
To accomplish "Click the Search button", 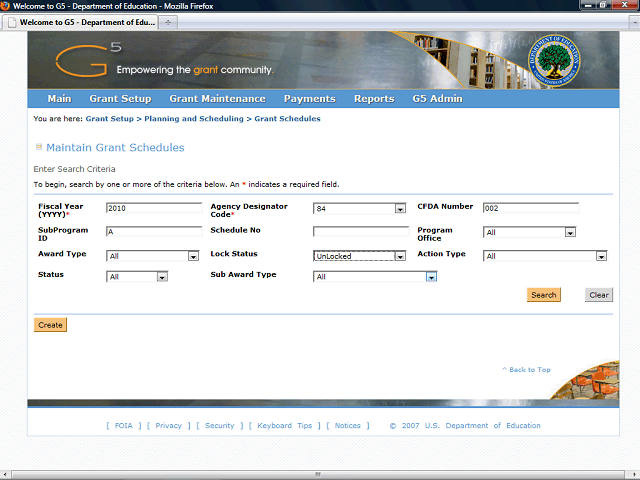I will pyautogui.click(x=544, y=295).
